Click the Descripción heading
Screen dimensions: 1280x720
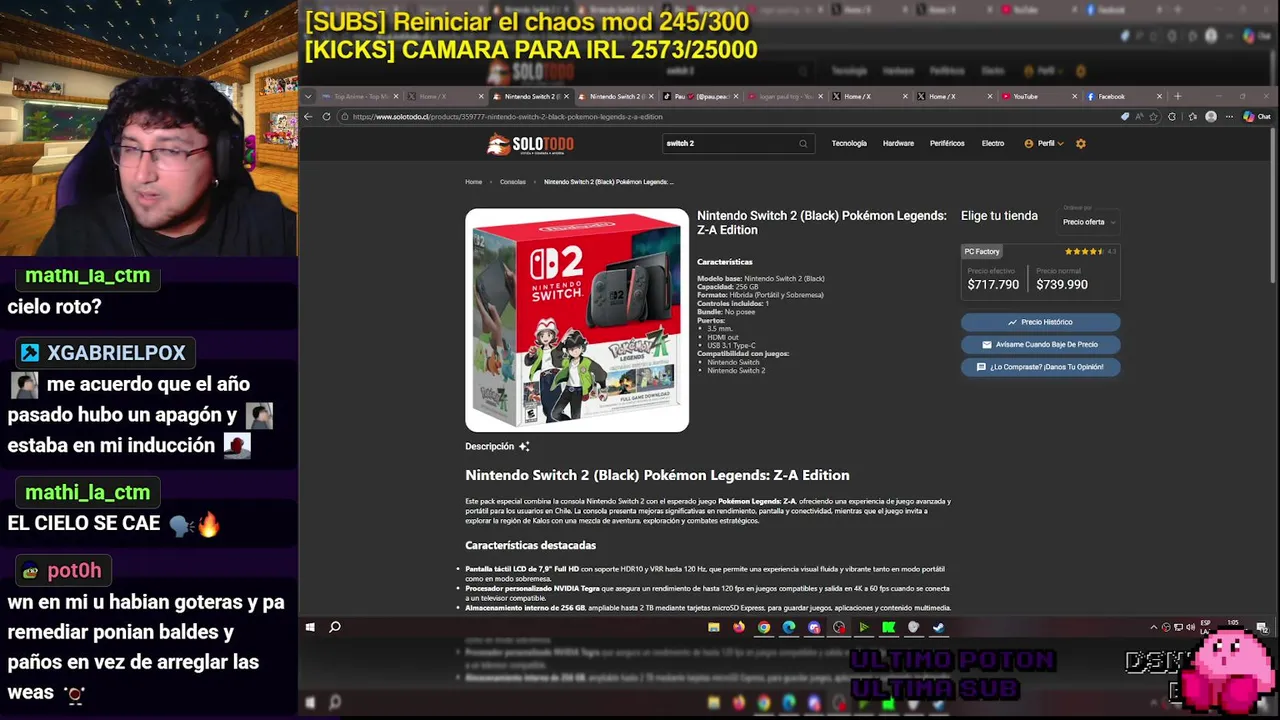[x=489, y=446]
